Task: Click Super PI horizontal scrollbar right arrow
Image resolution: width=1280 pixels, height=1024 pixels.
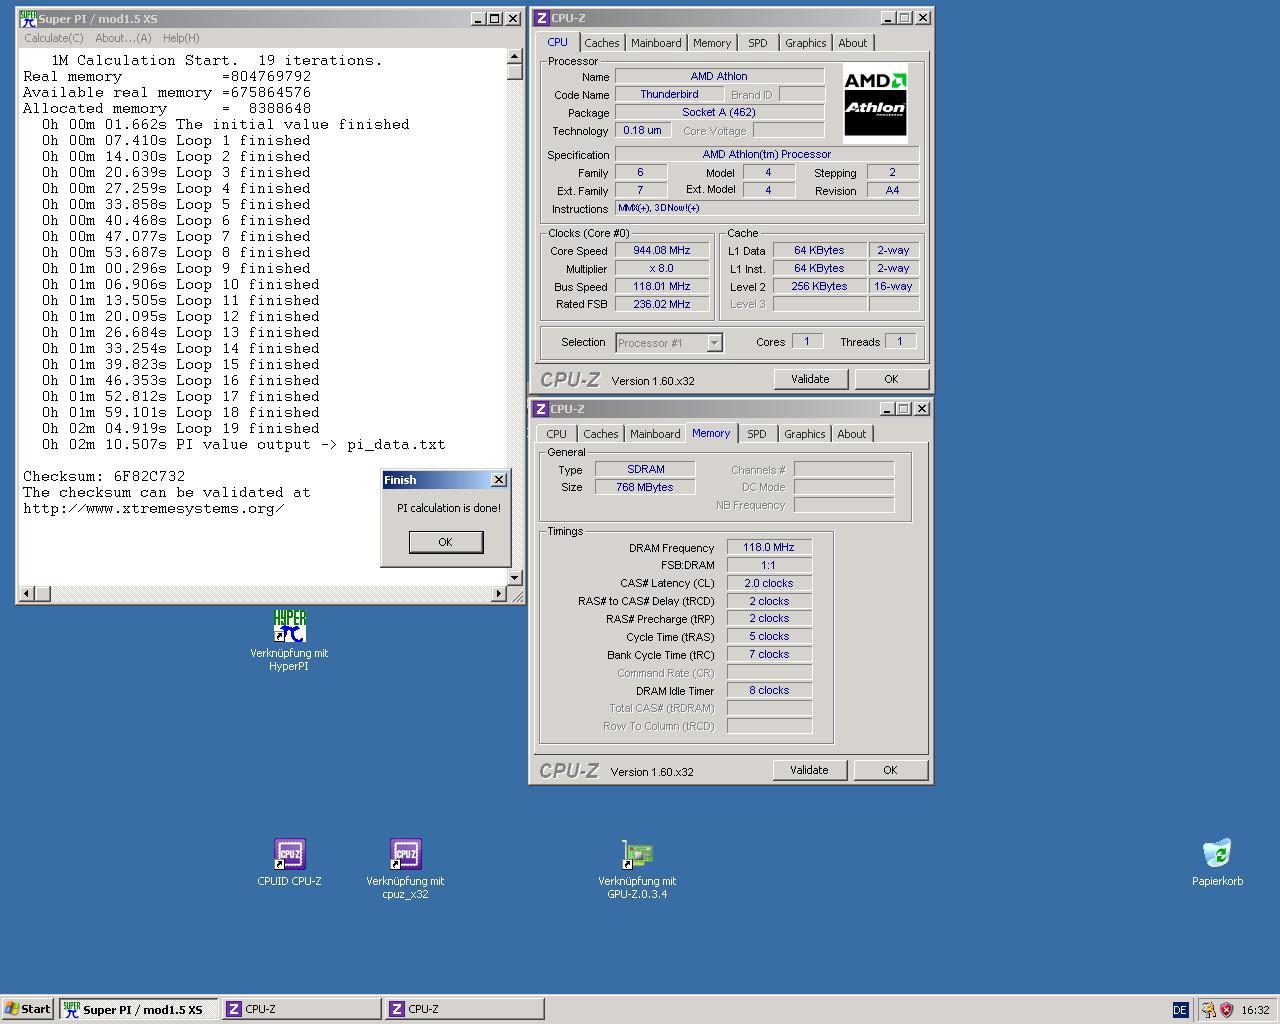Action: pos(499,594)
